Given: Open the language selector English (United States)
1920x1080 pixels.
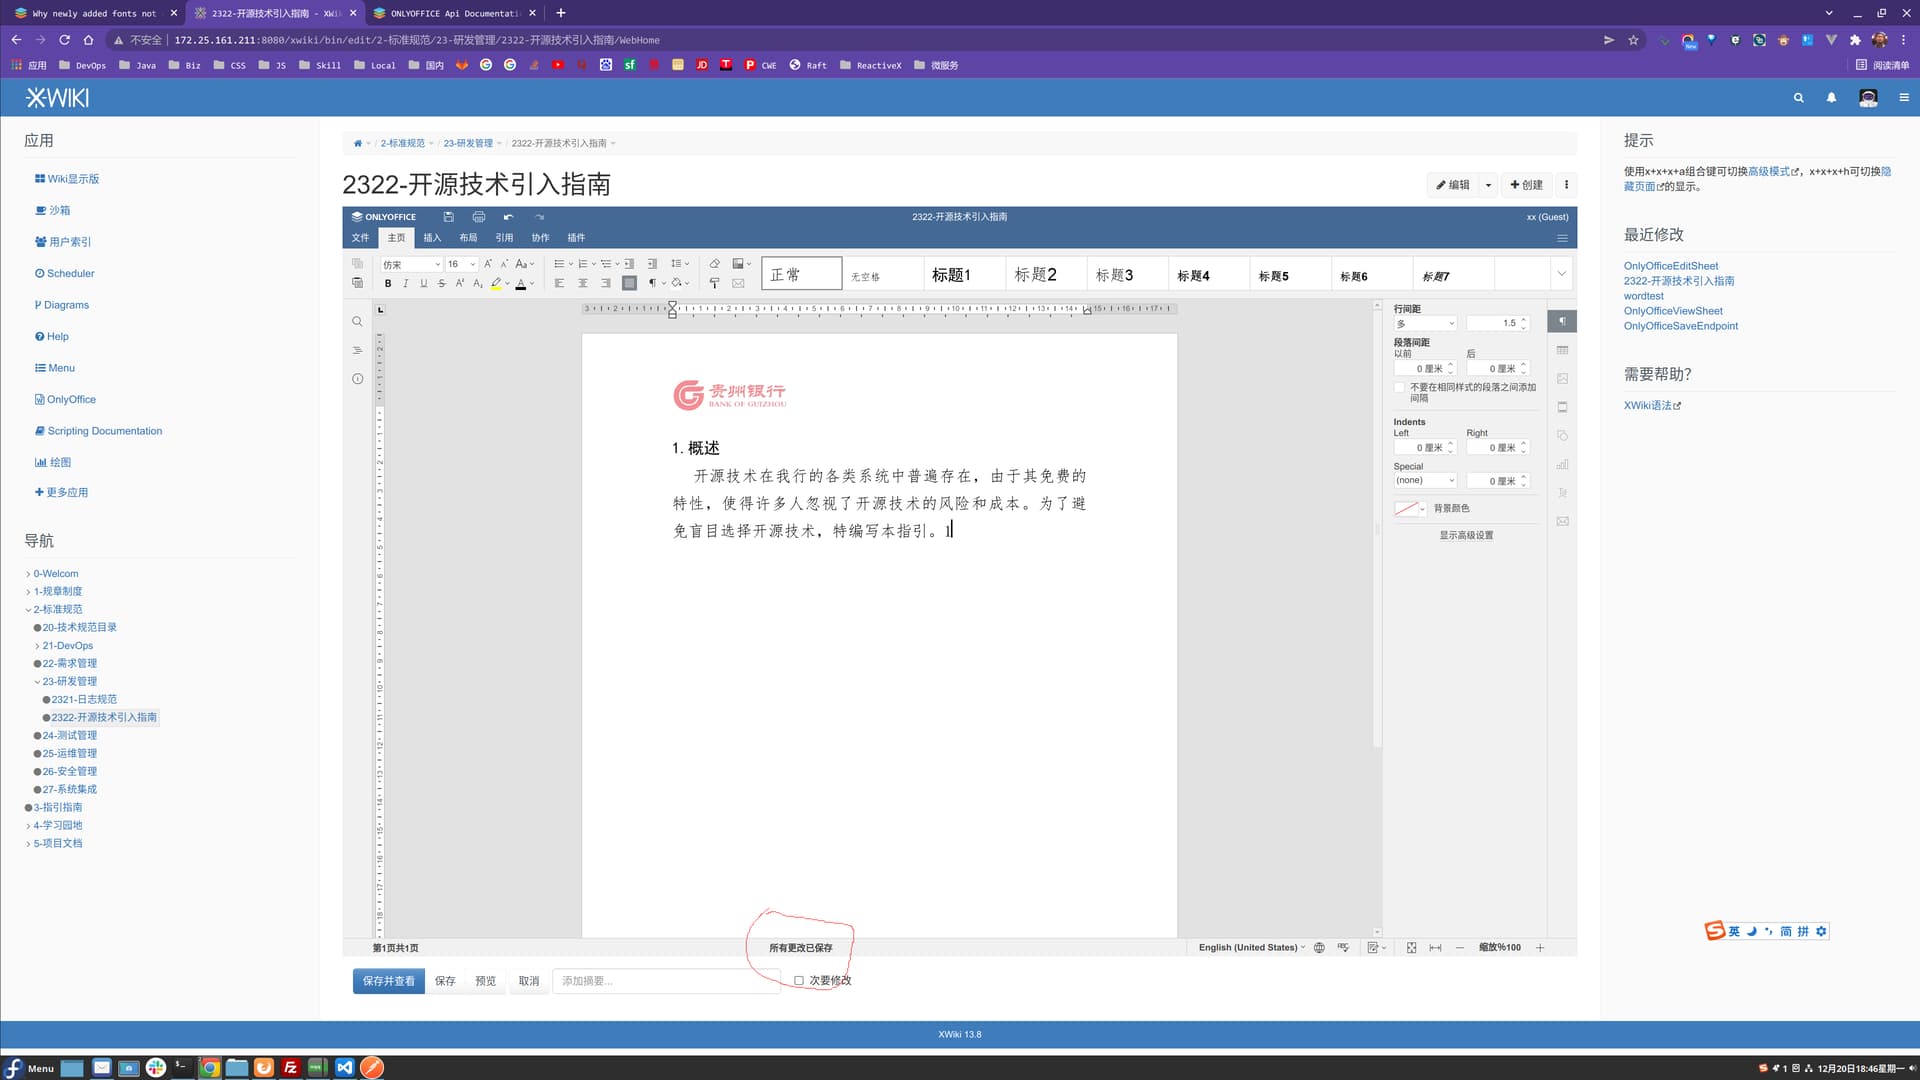Looking at the screenshot, I should coord(1252,948).
